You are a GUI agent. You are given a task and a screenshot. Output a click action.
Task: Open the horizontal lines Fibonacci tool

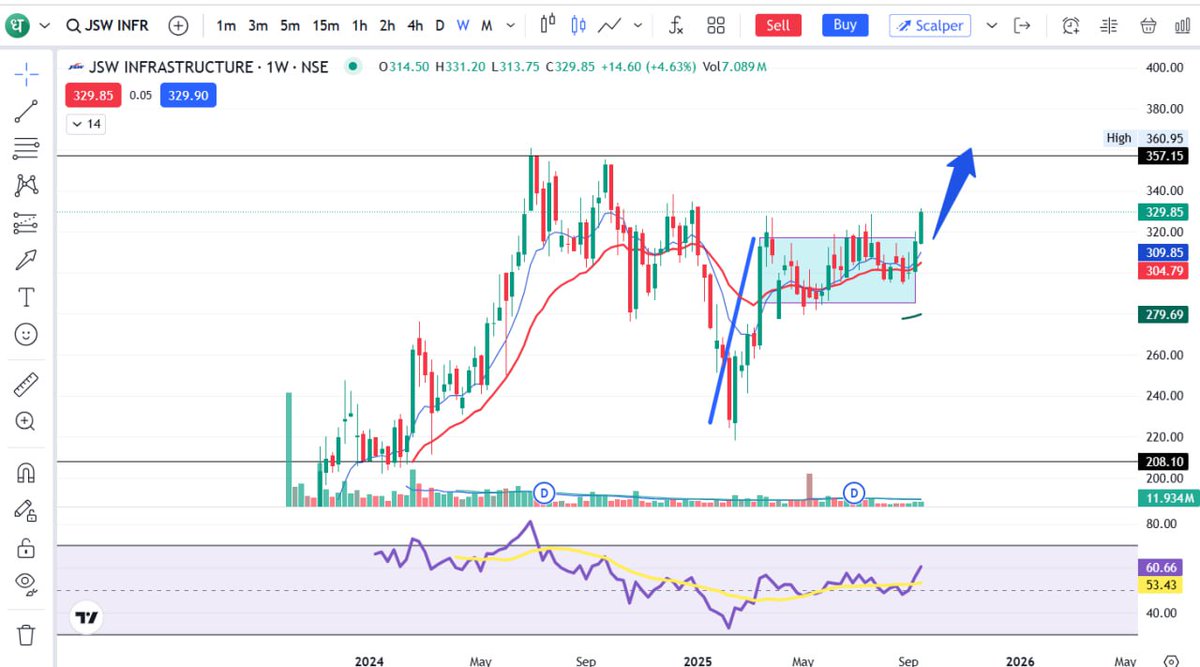coord(26,148)
